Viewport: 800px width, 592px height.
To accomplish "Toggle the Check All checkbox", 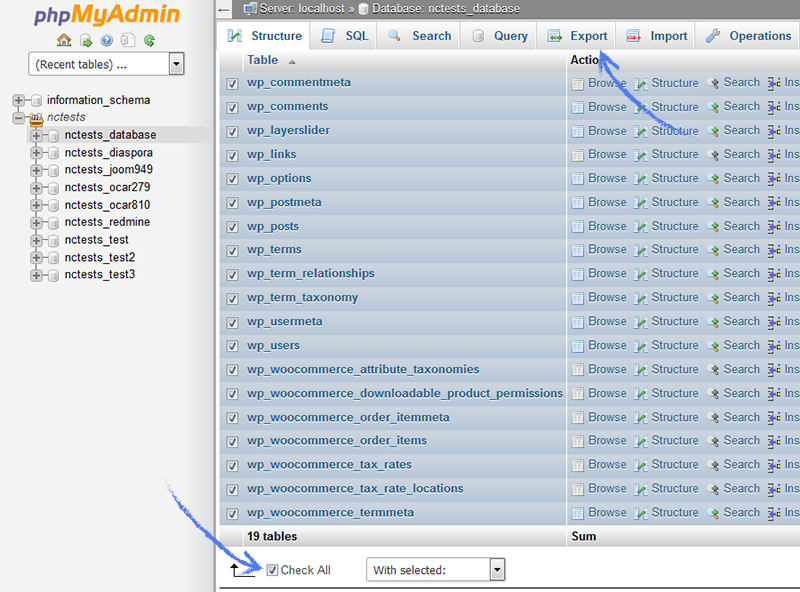I will click(x=272, y=570).
